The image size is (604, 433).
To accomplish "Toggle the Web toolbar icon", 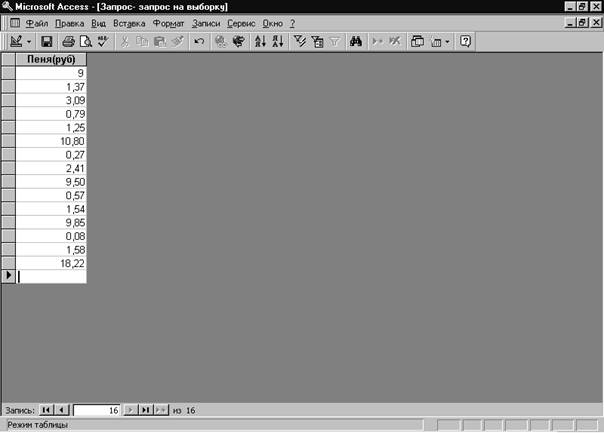I will [x=239, y=41].
